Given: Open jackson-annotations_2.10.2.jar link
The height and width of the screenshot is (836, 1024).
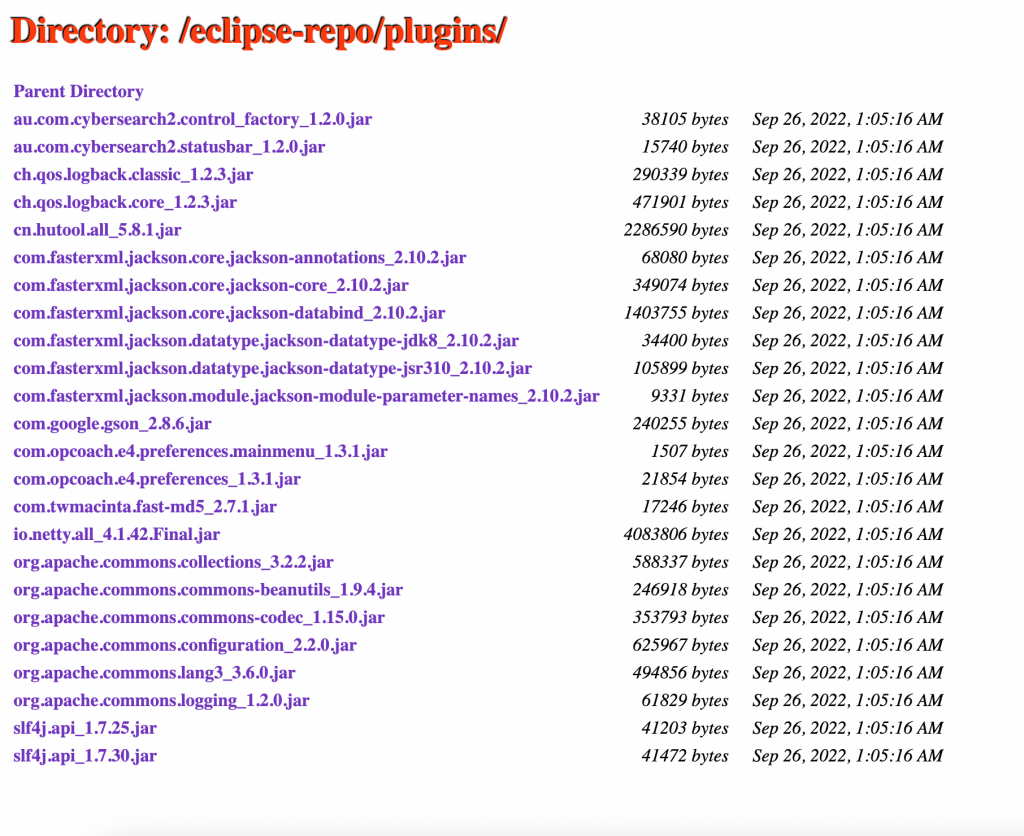Looking at the screenshot, I should 240,258.
